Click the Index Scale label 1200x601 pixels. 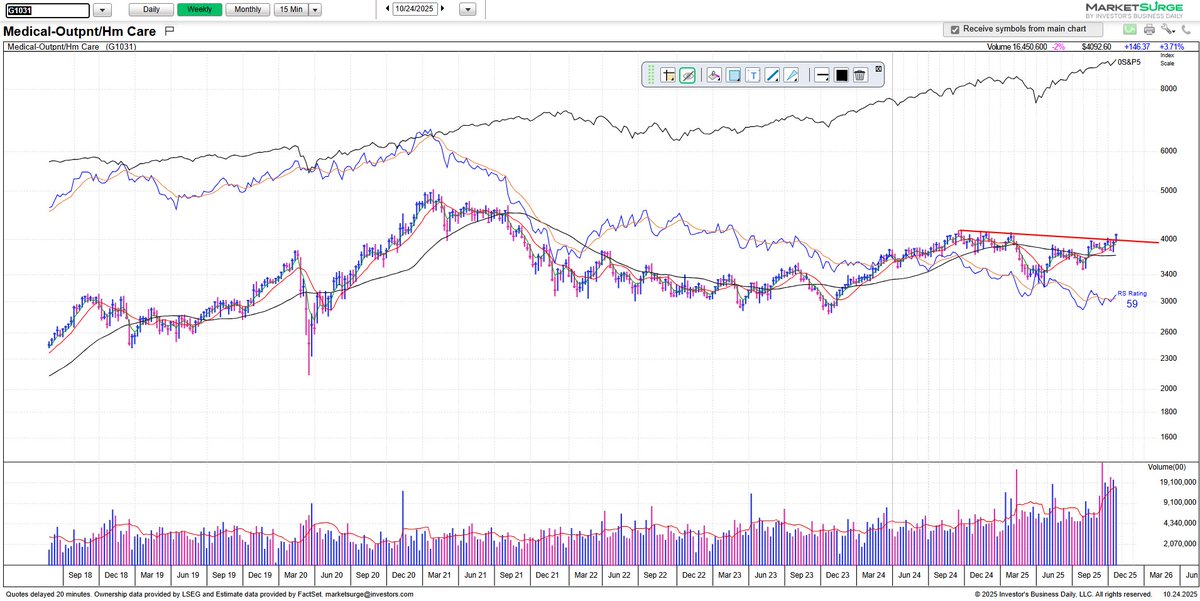pos(1167,59)
